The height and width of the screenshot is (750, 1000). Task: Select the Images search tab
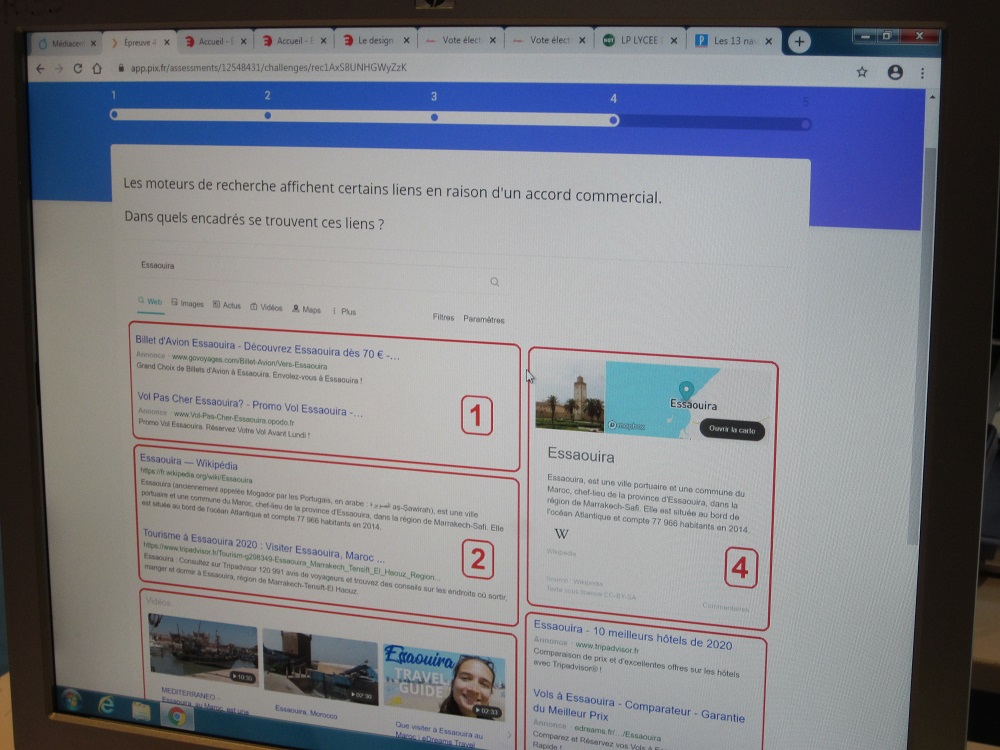[188, 304]
